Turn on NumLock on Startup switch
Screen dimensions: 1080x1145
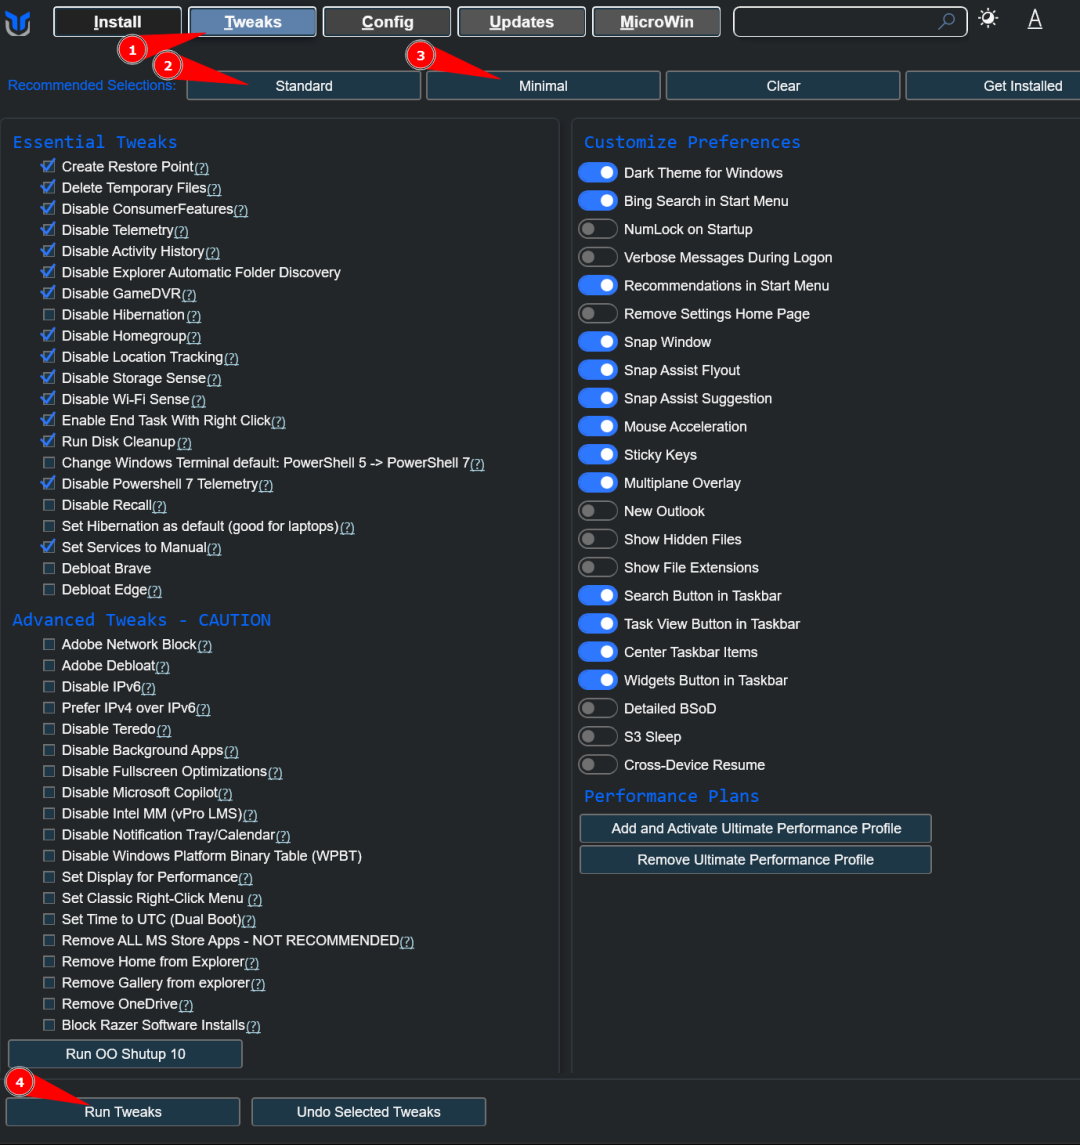(x=597, y=229)
